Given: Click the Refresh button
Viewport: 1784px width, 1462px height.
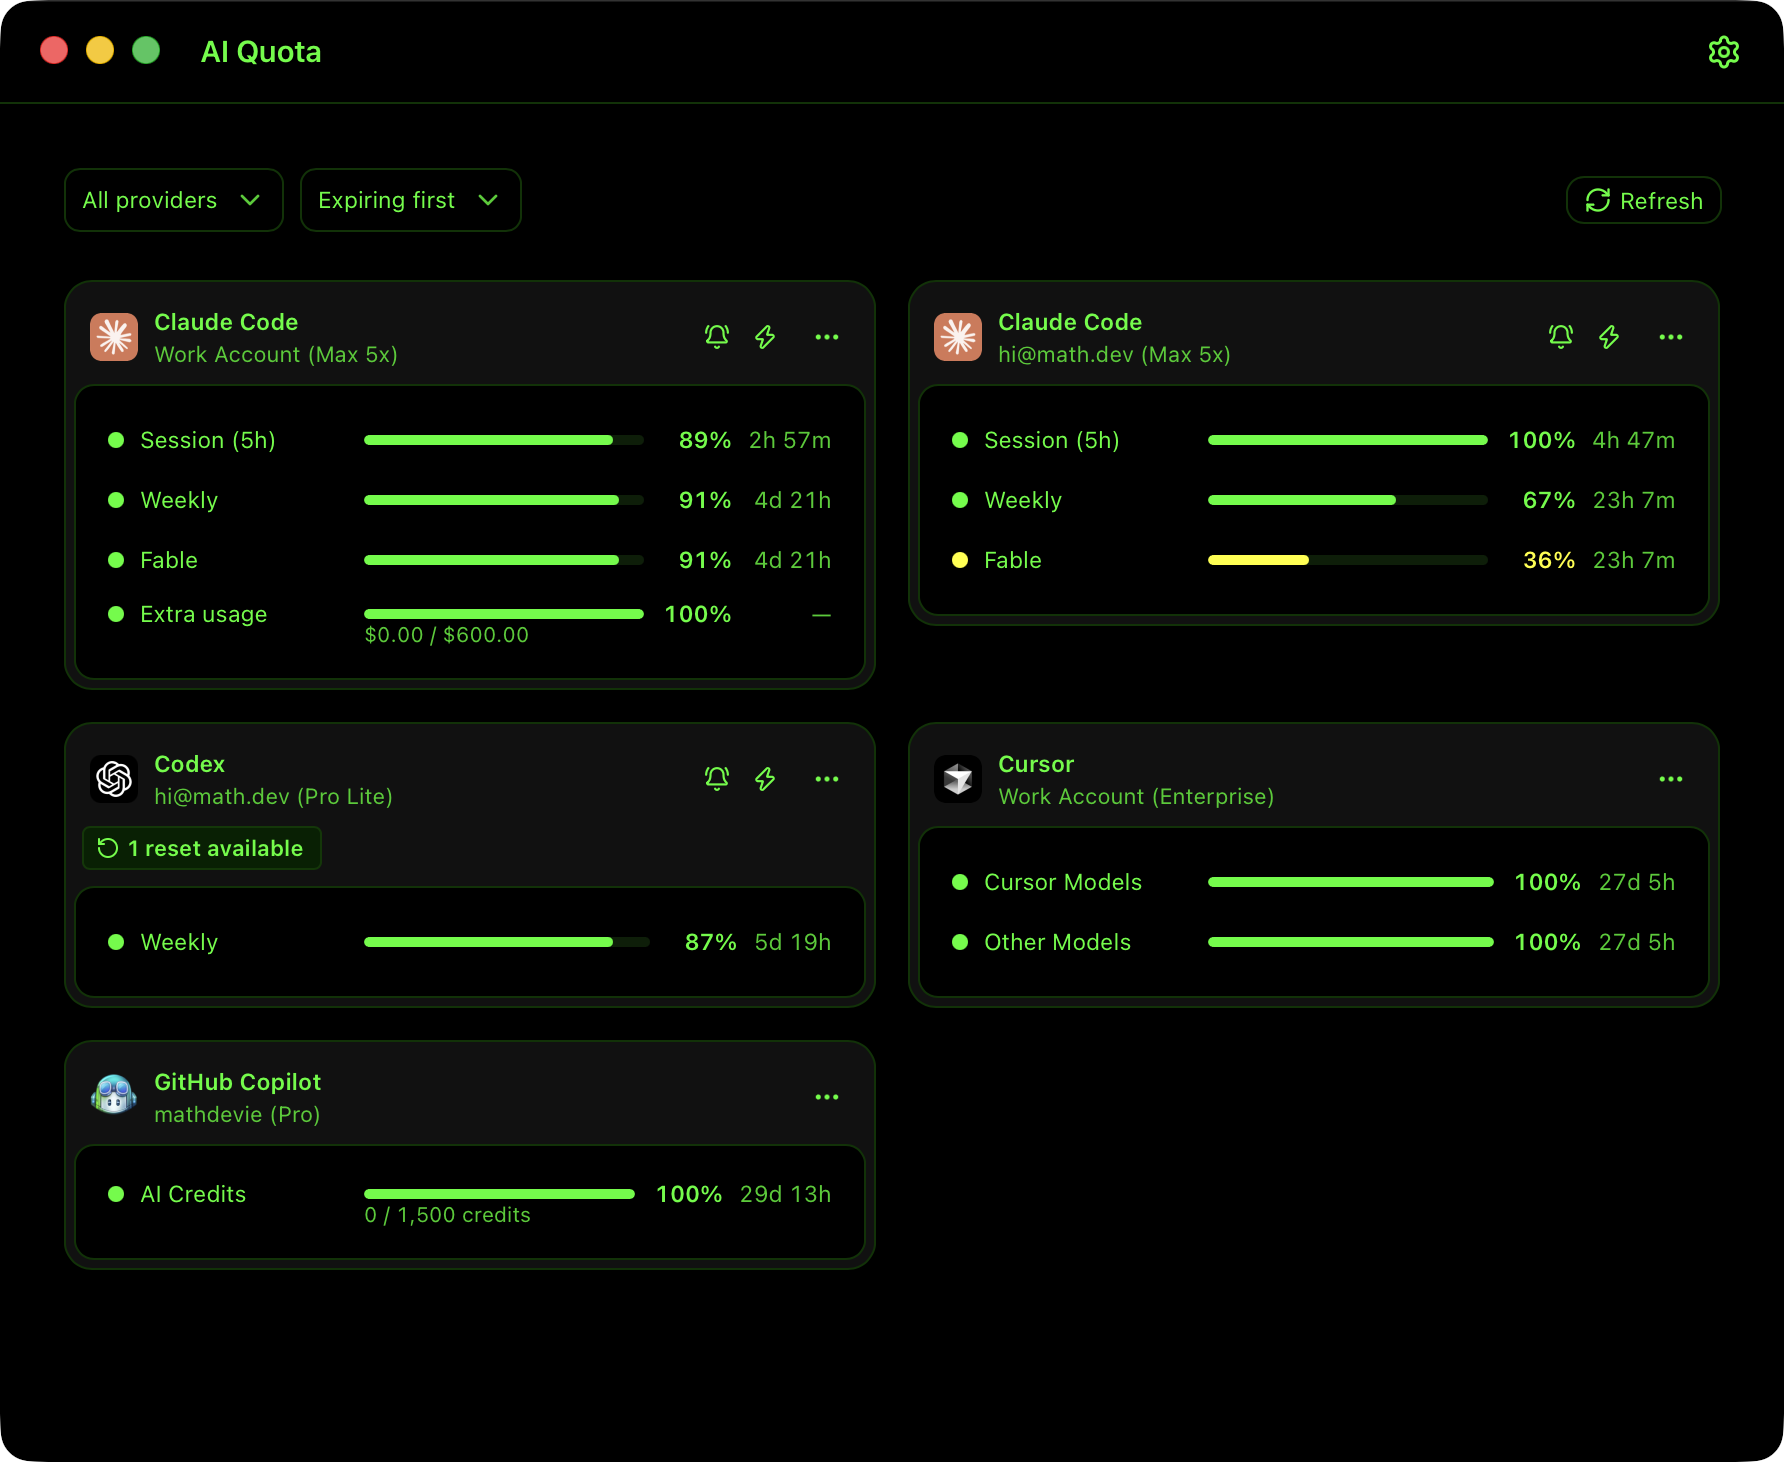Looking at the screenshot, I should tap(1643, 200).
